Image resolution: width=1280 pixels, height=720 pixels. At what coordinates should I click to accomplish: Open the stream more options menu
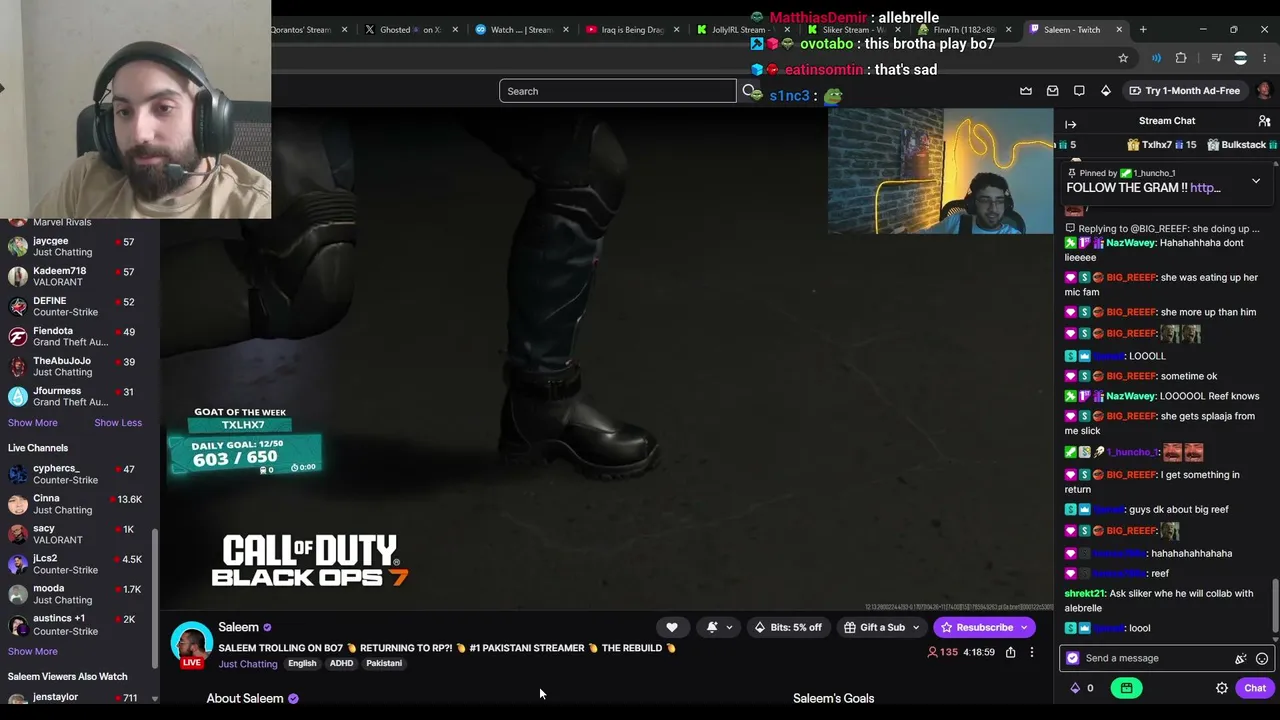pyautogui.click(x=1032, y=652)
